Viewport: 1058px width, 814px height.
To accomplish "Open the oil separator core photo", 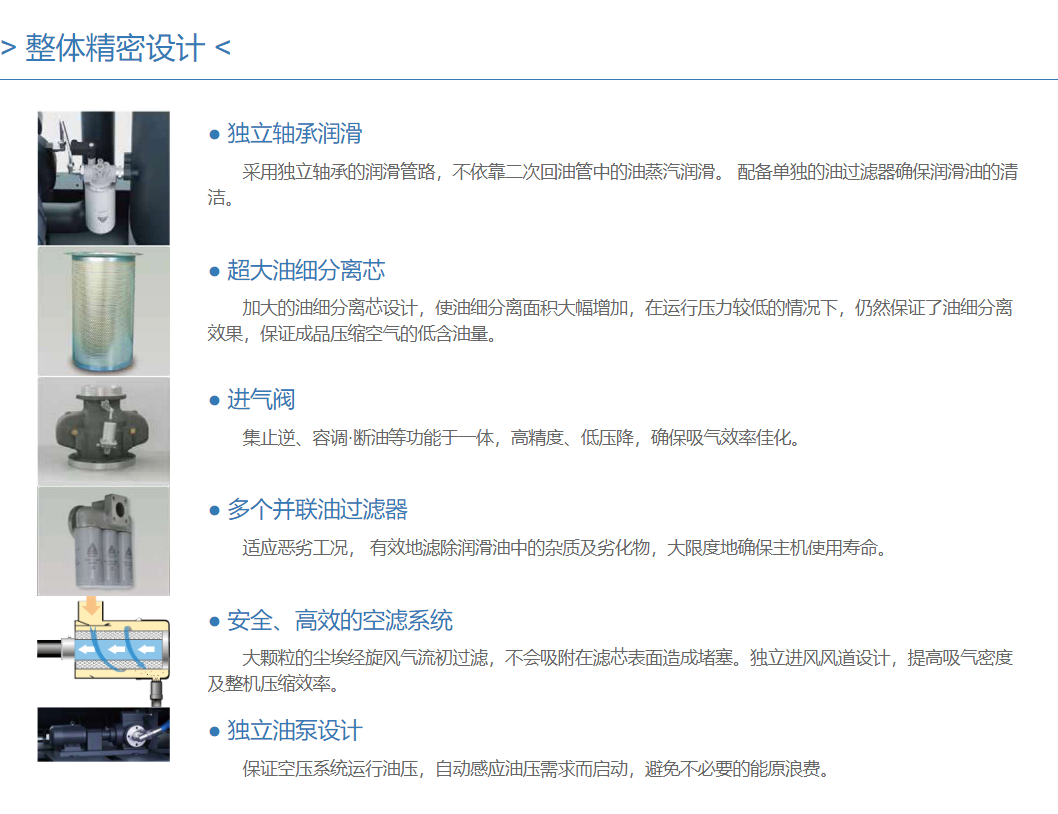I will pos(104,310).
